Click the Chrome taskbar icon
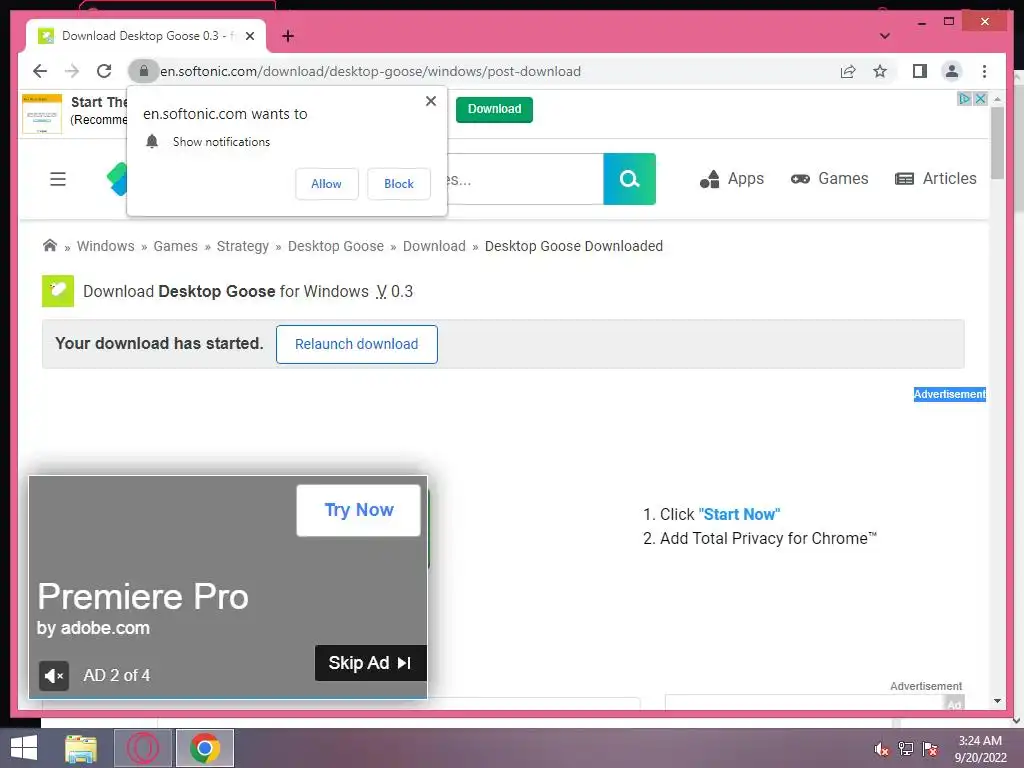Viewport: 1024px width, 768px height. coord(204,748)
